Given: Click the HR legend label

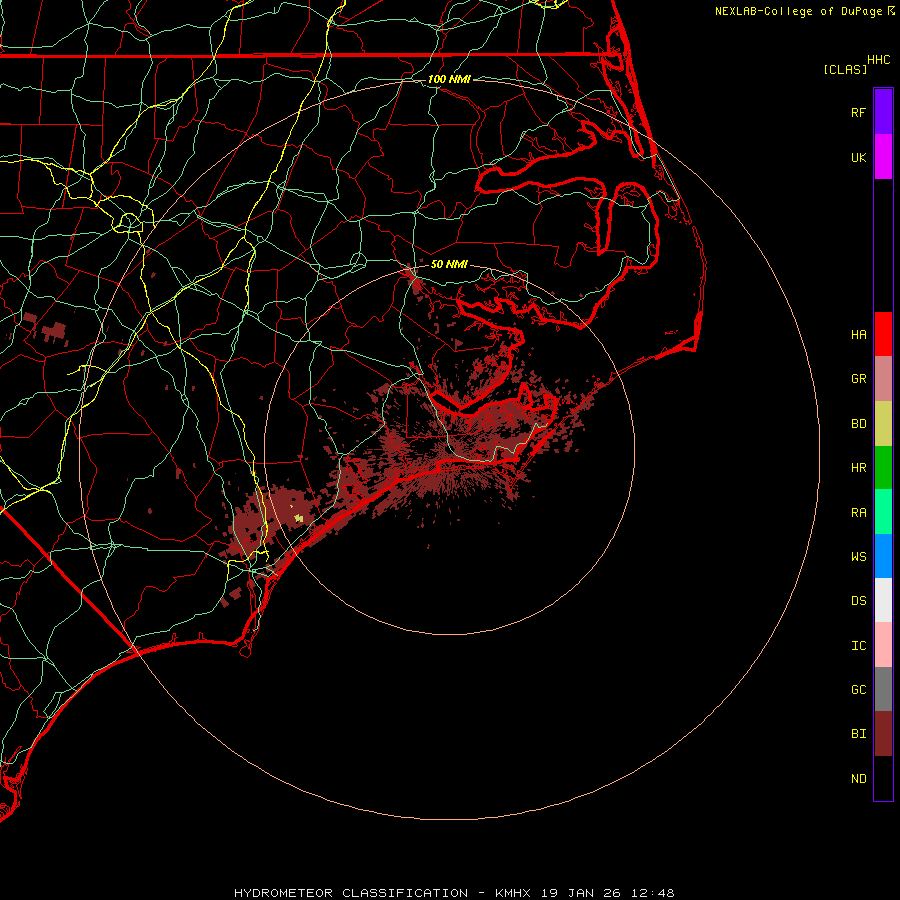Looking at the screenshot, I should (858, 468).
